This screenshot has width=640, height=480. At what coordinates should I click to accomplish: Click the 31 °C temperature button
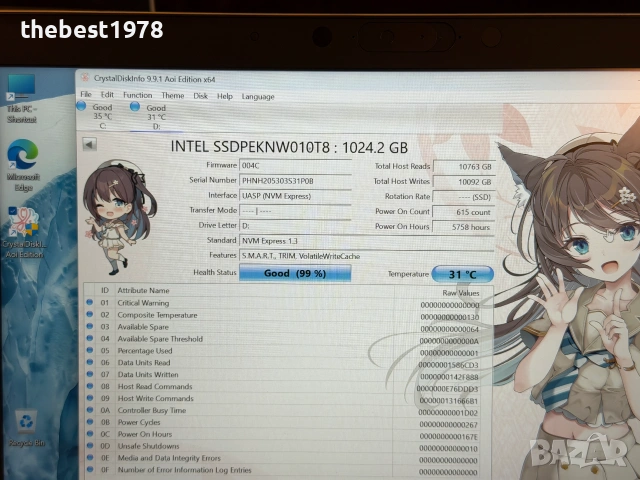coord(462,274)
